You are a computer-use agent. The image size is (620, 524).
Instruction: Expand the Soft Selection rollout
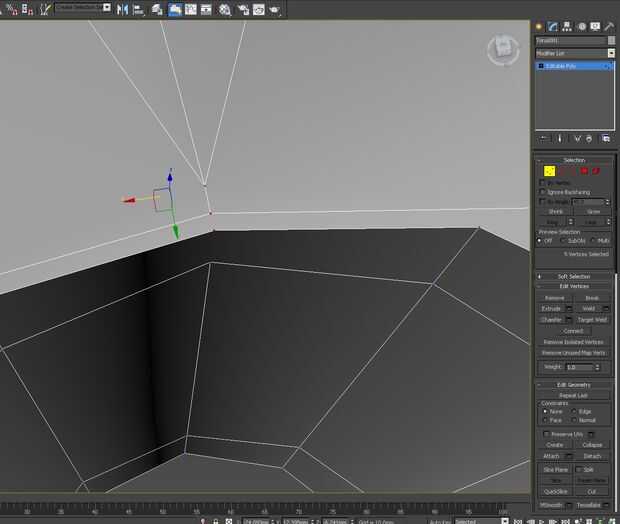[x=574, y=276]
